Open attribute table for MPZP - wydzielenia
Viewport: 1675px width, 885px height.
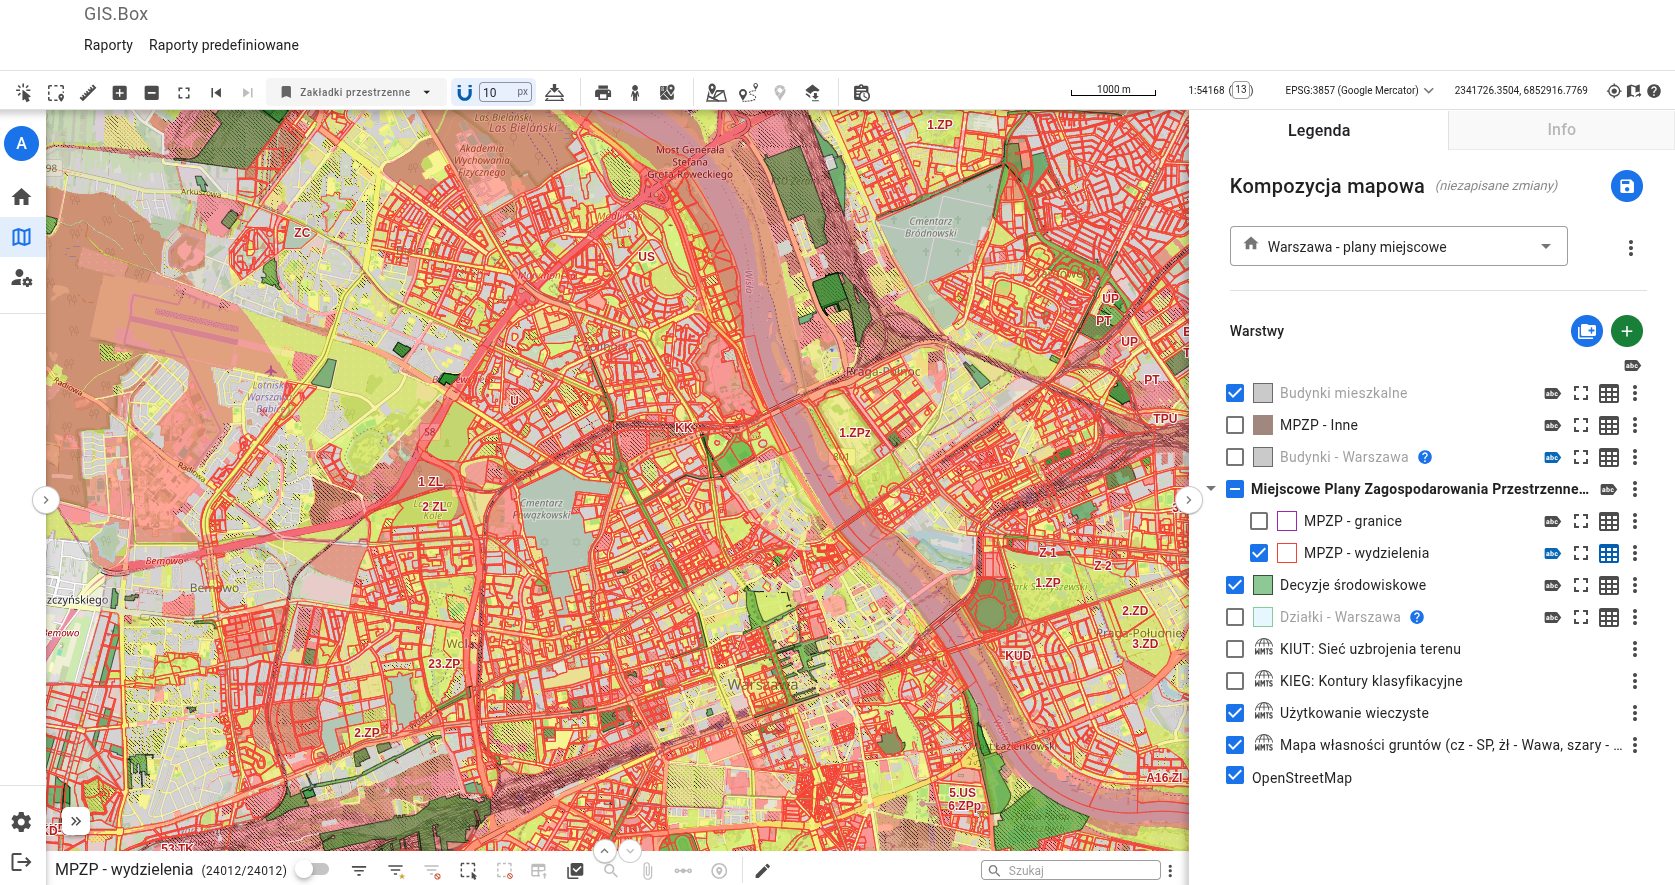pyautogui.click(x=1608, y=553)
